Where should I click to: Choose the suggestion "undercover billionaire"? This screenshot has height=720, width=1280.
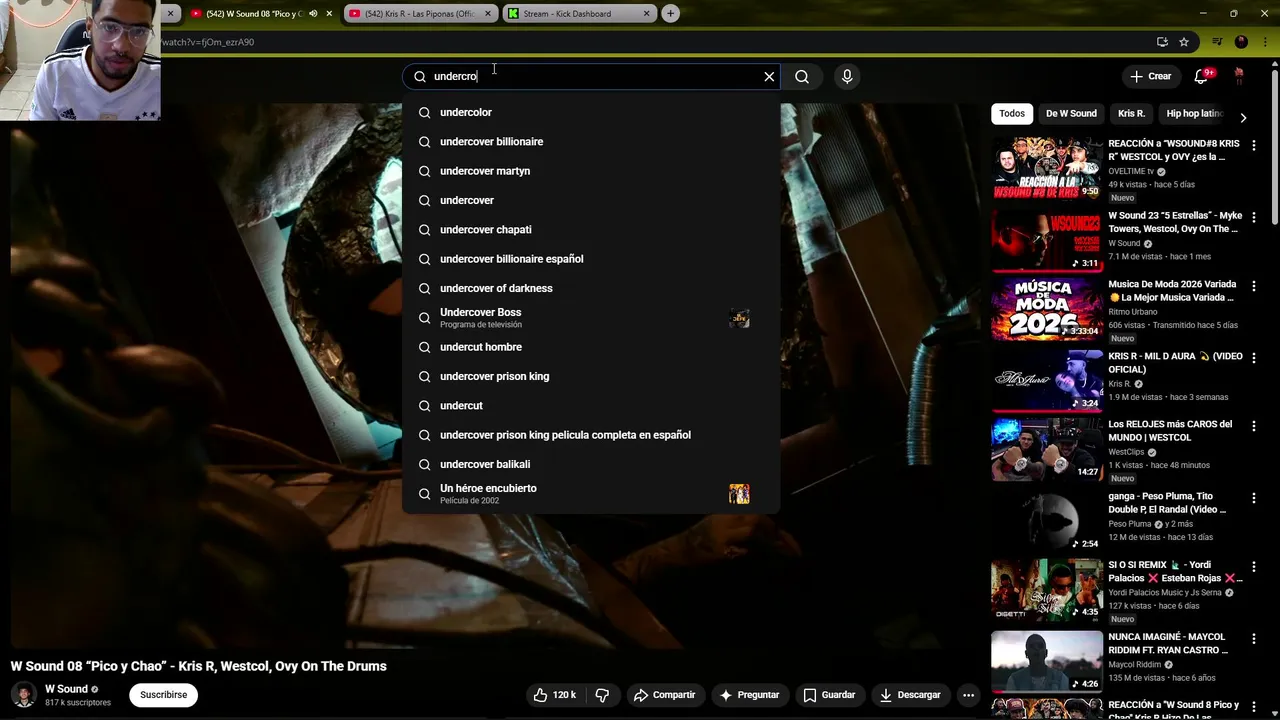591,141
